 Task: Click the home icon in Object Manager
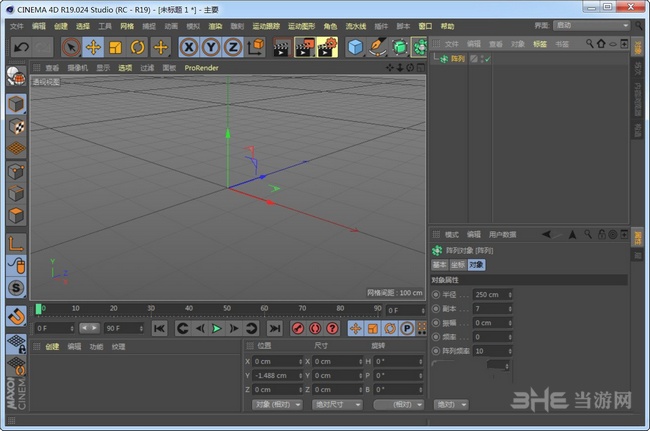pos(601,44)
